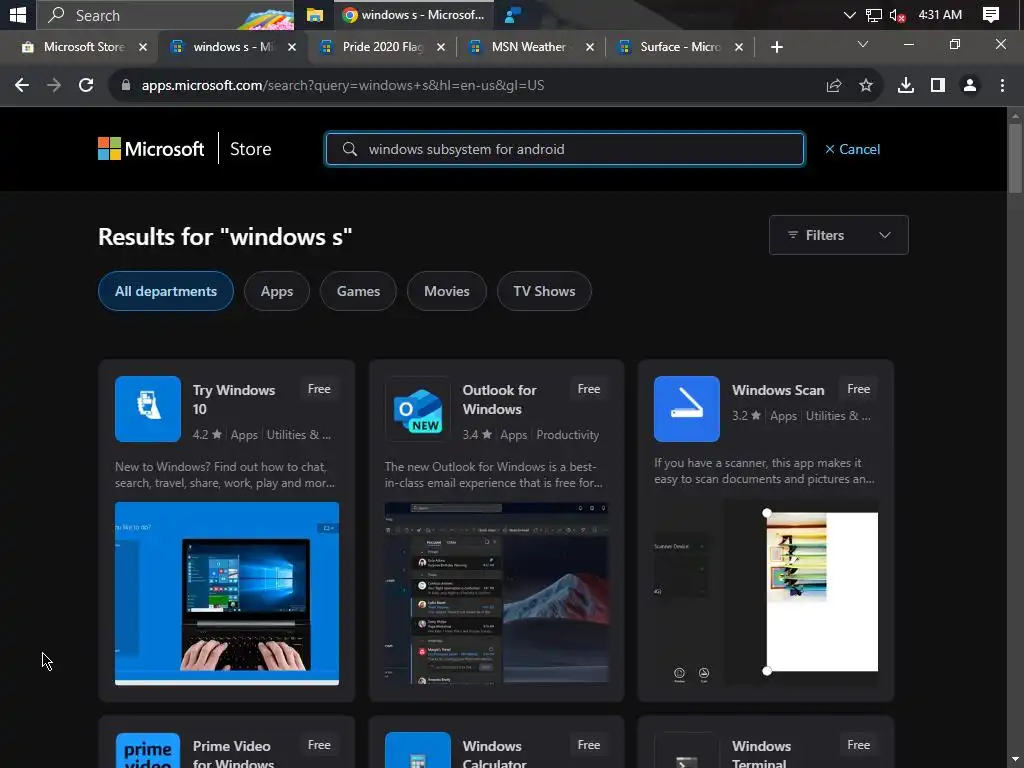
Task: Open network status tray icon
Action: pos(873,15)
